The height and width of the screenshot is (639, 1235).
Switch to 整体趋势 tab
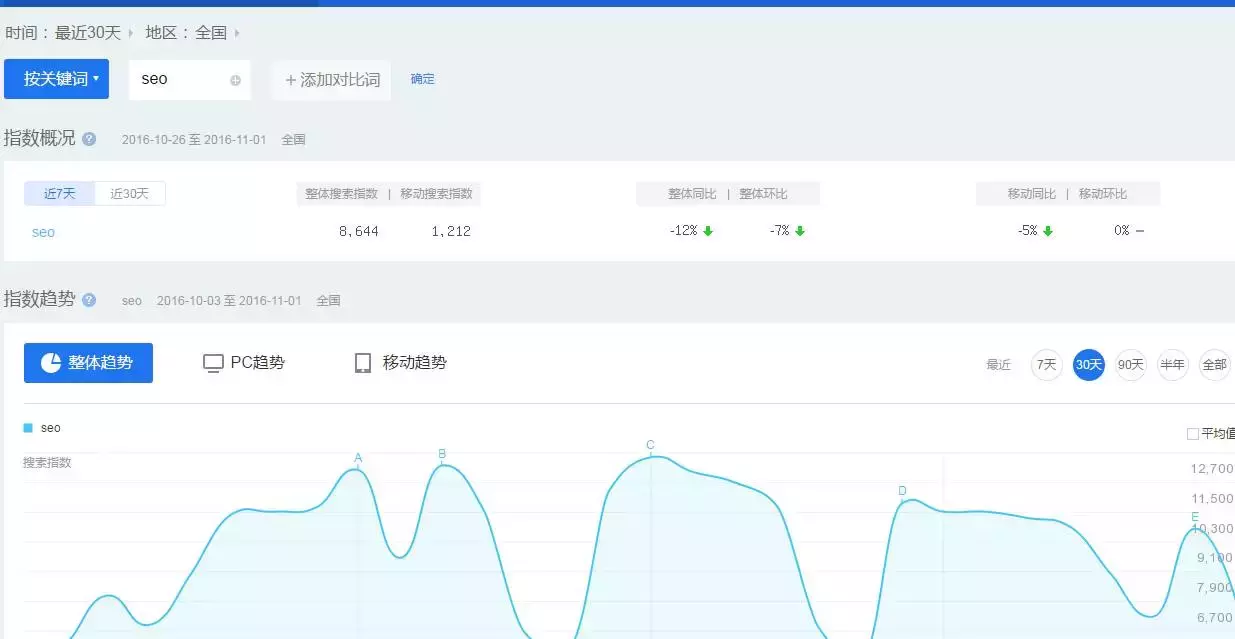[88, 362]
